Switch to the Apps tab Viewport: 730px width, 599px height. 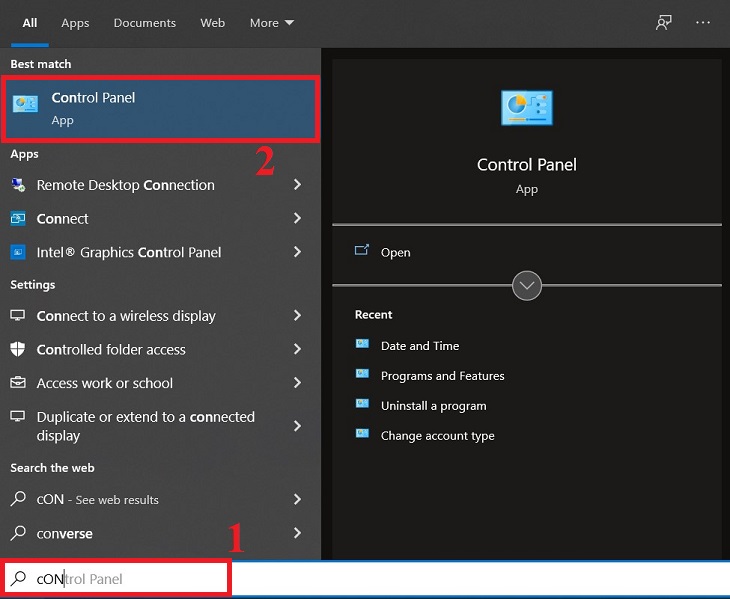pyautogui.click(x=75, y=23)
